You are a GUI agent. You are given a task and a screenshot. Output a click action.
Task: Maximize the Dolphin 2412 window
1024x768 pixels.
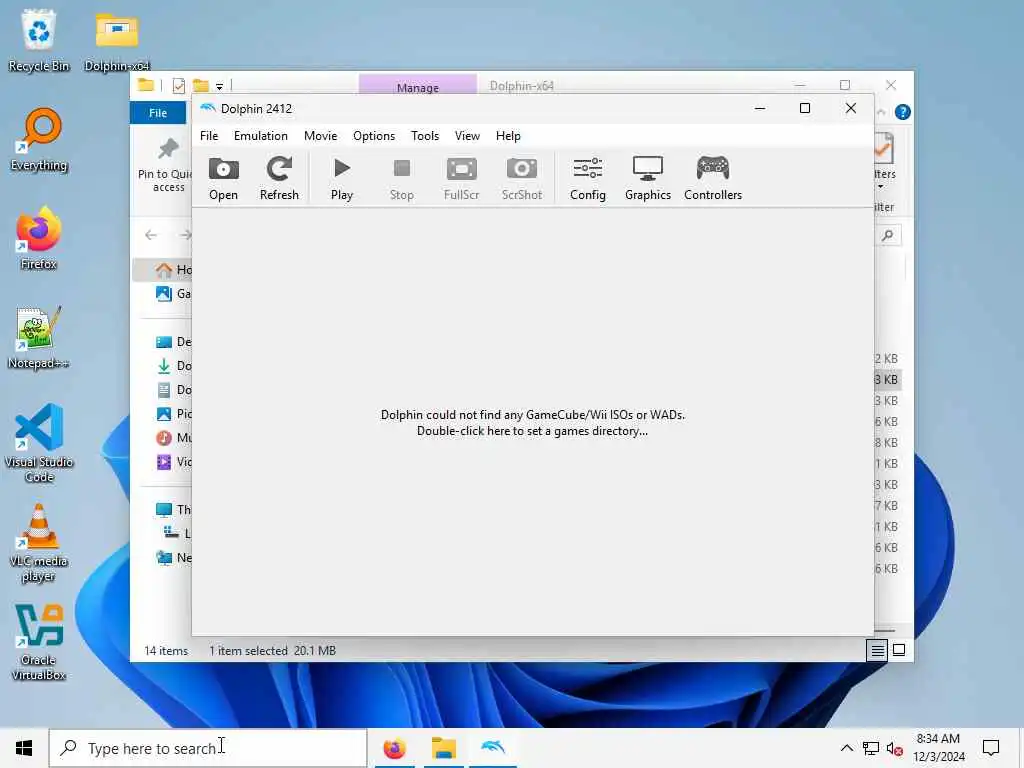[805, 108]
